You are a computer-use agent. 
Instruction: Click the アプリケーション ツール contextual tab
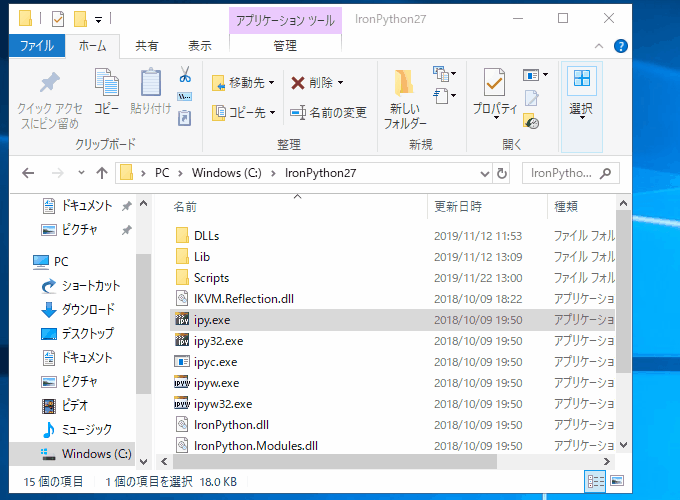click(x=285, y=20)
